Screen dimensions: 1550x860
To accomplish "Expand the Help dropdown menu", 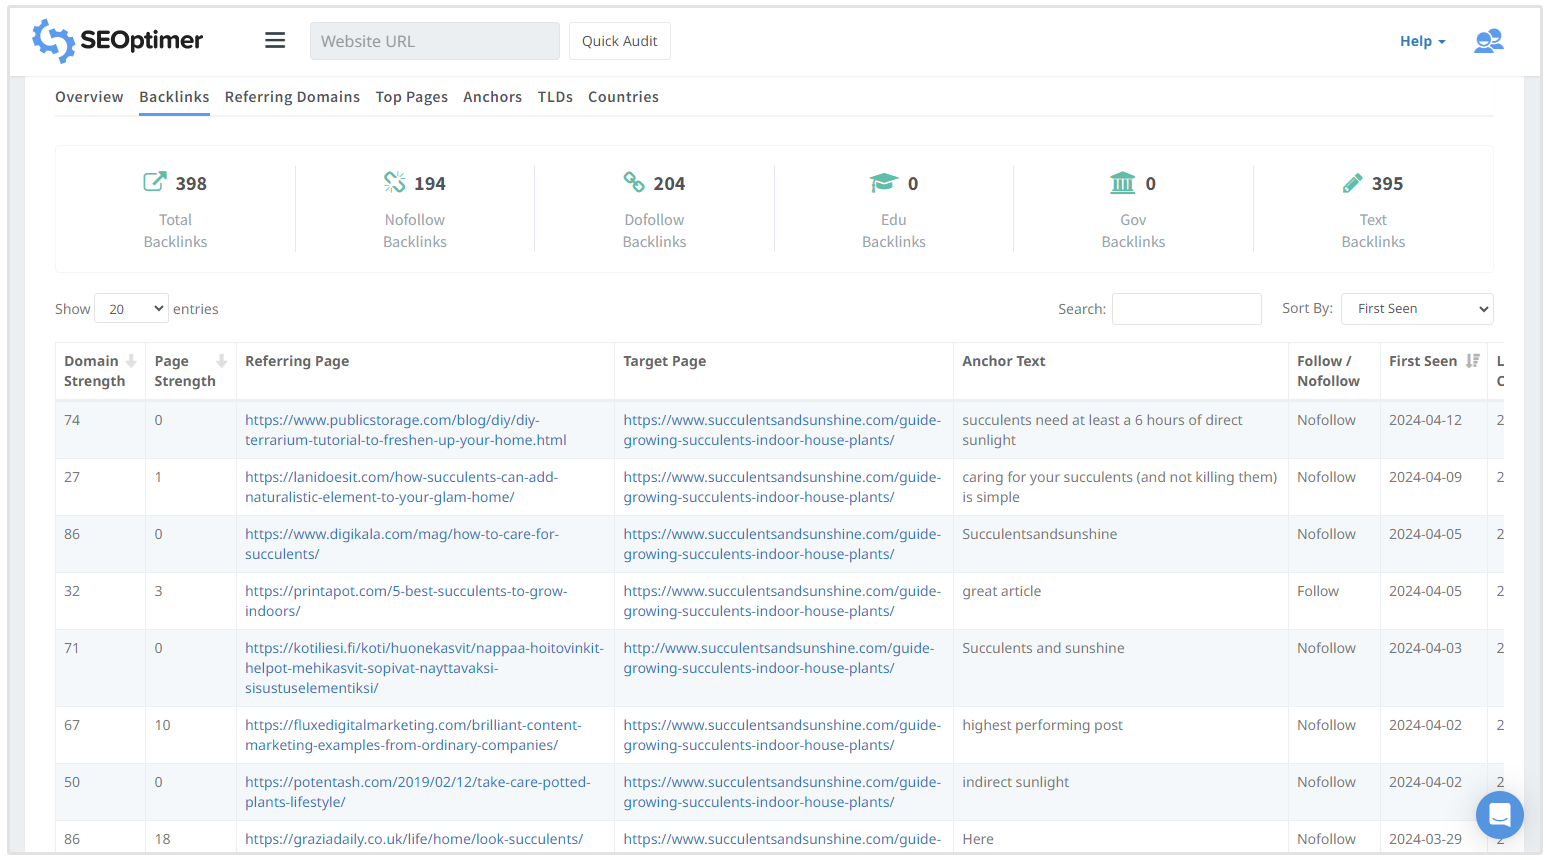I will pyautogui.click(x=1422, y=41).
